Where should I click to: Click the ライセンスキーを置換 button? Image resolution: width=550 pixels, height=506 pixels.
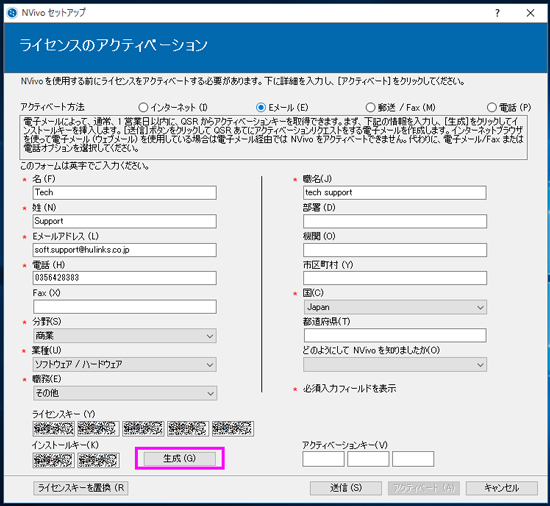(x=81, y=488)
